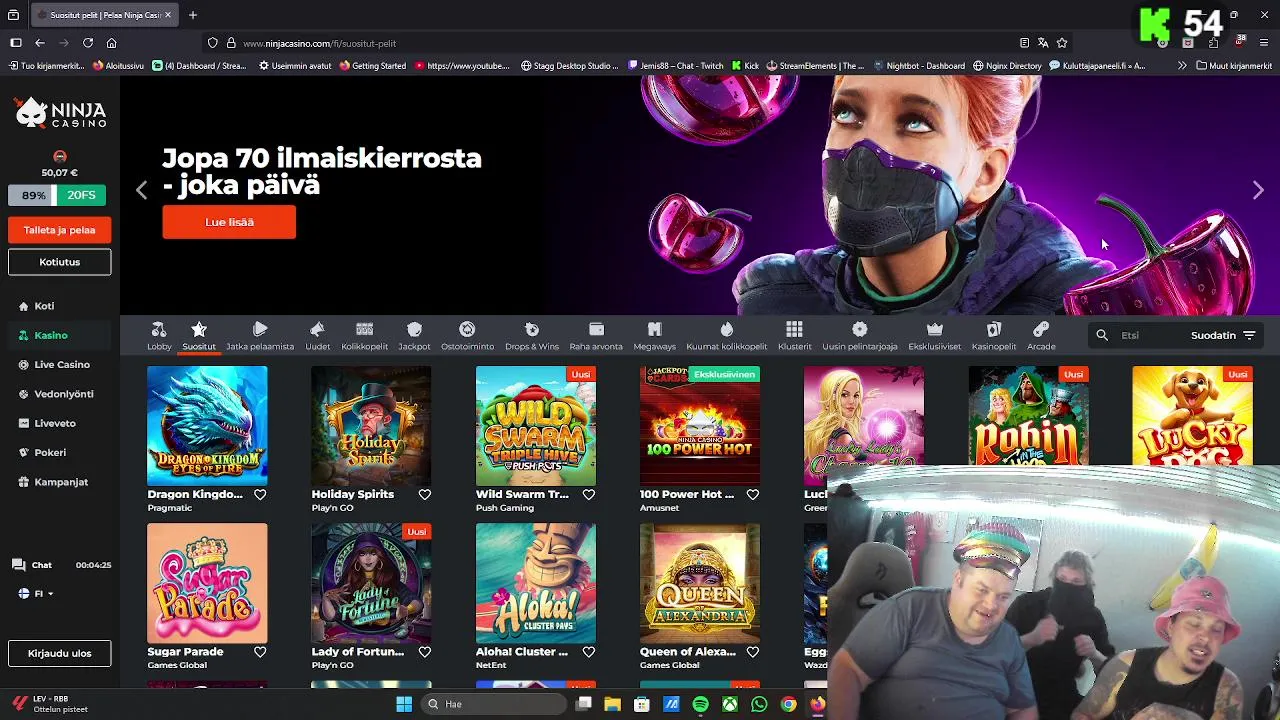The image size is (1280, 720).
Task: Favorite the Aloha! Cluster Pays game
Action: click(x=588, y=652)
